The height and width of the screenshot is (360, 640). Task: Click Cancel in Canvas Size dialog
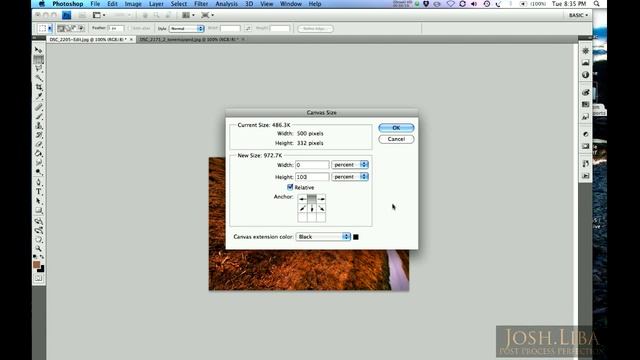(396, 139)
